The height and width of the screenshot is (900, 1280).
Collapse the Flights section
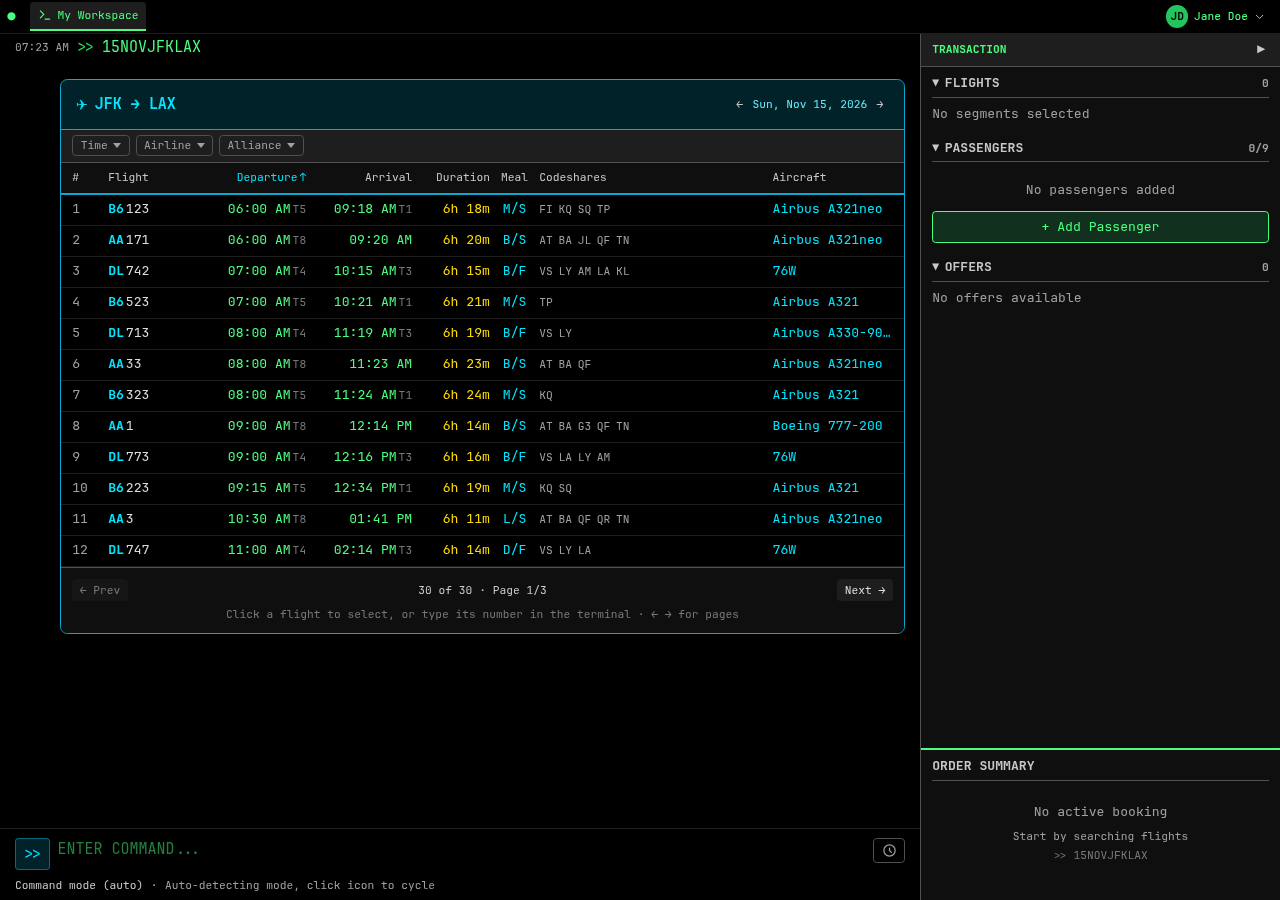click(x=936, y=83)
